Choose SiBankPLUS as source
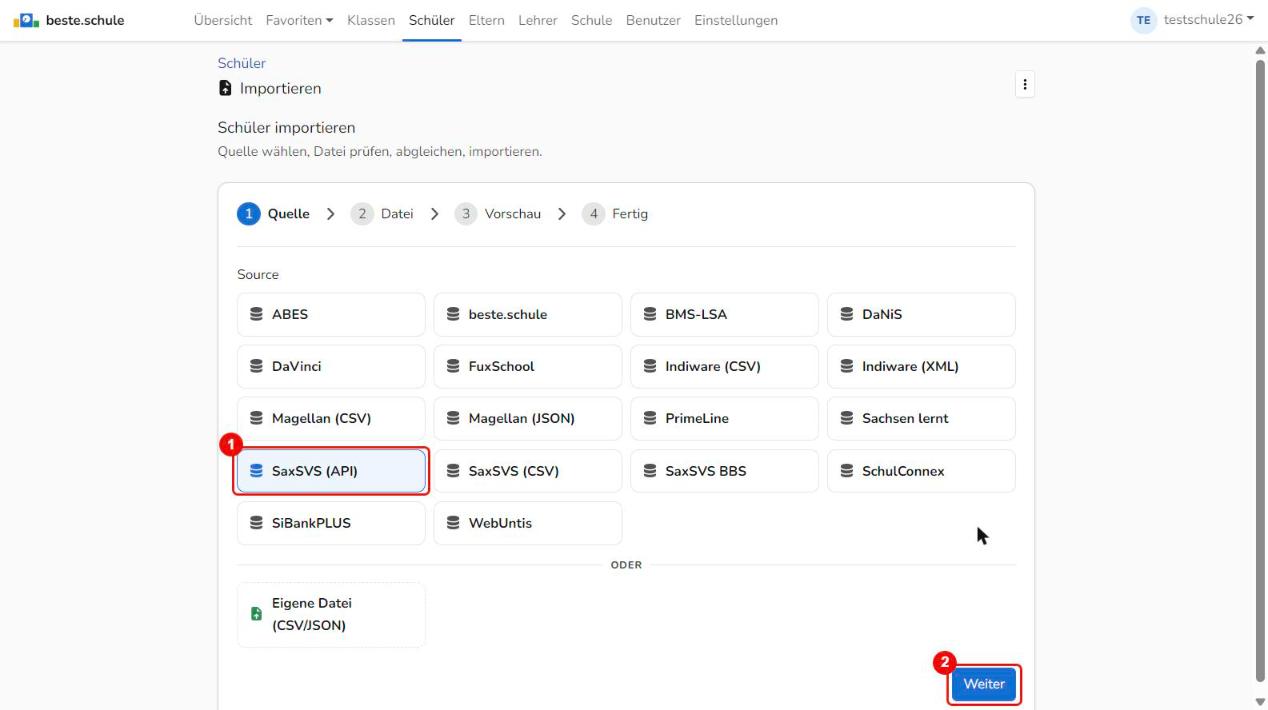Viewport: 1268px width, 710px height. [331, 523]
